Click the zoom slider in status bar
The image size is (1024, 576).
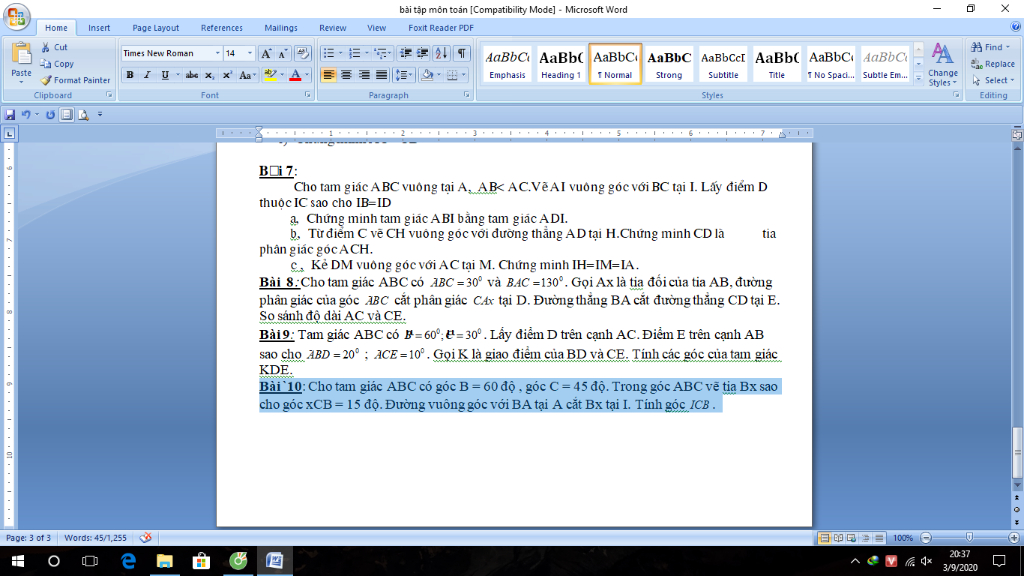click(969, 538)
